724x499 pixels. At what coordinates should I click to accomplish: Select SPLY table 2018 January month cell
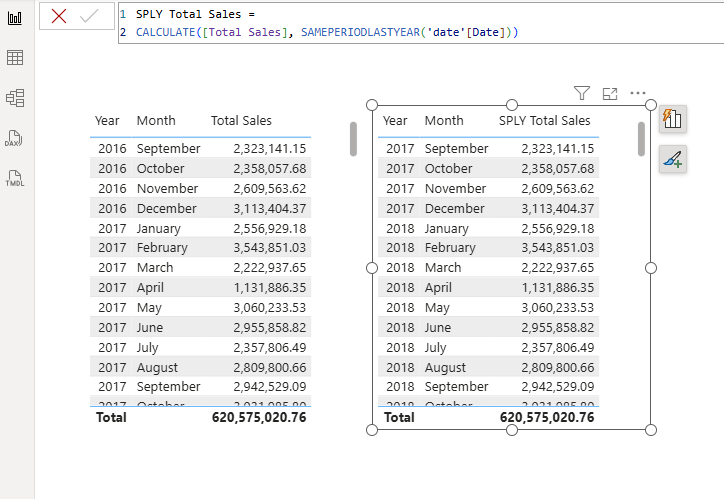pos(446,228)
